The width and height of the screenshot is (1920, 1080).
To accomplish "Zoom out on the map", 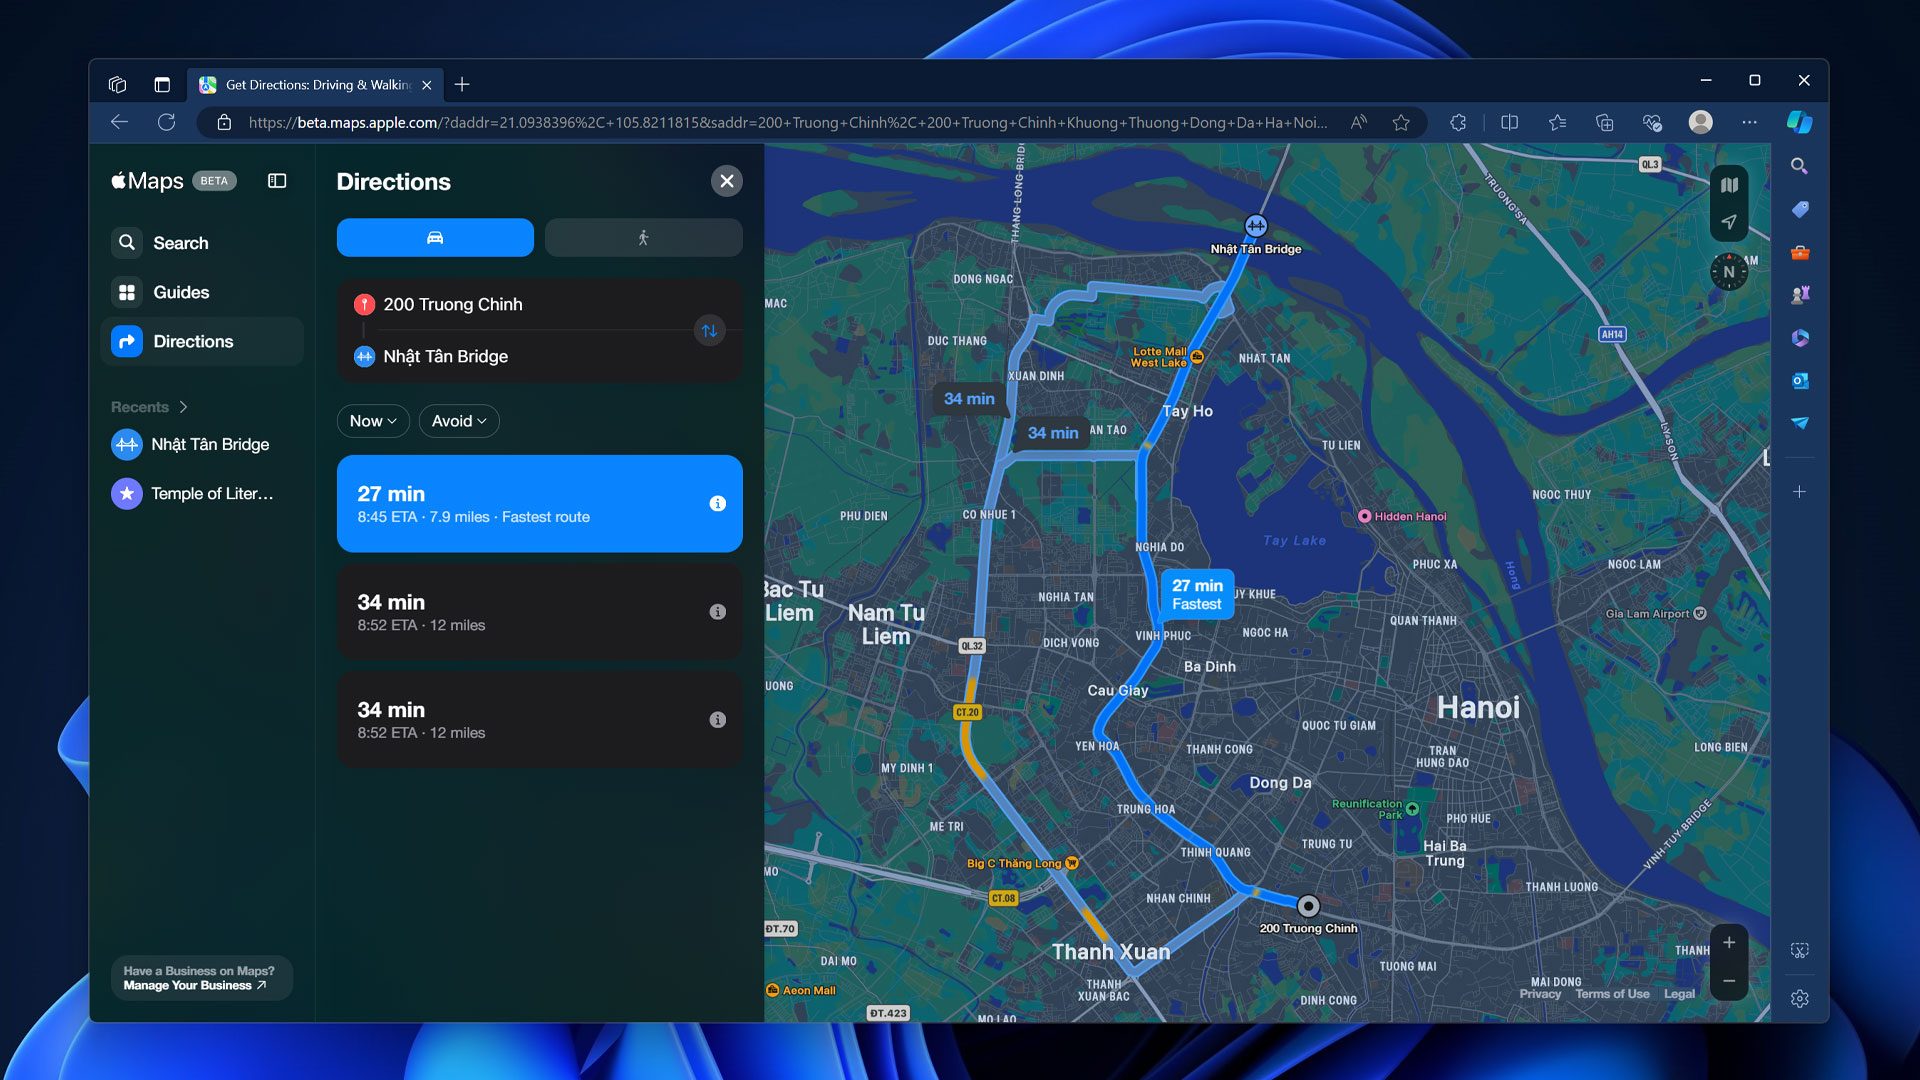I will (1729, 981).
